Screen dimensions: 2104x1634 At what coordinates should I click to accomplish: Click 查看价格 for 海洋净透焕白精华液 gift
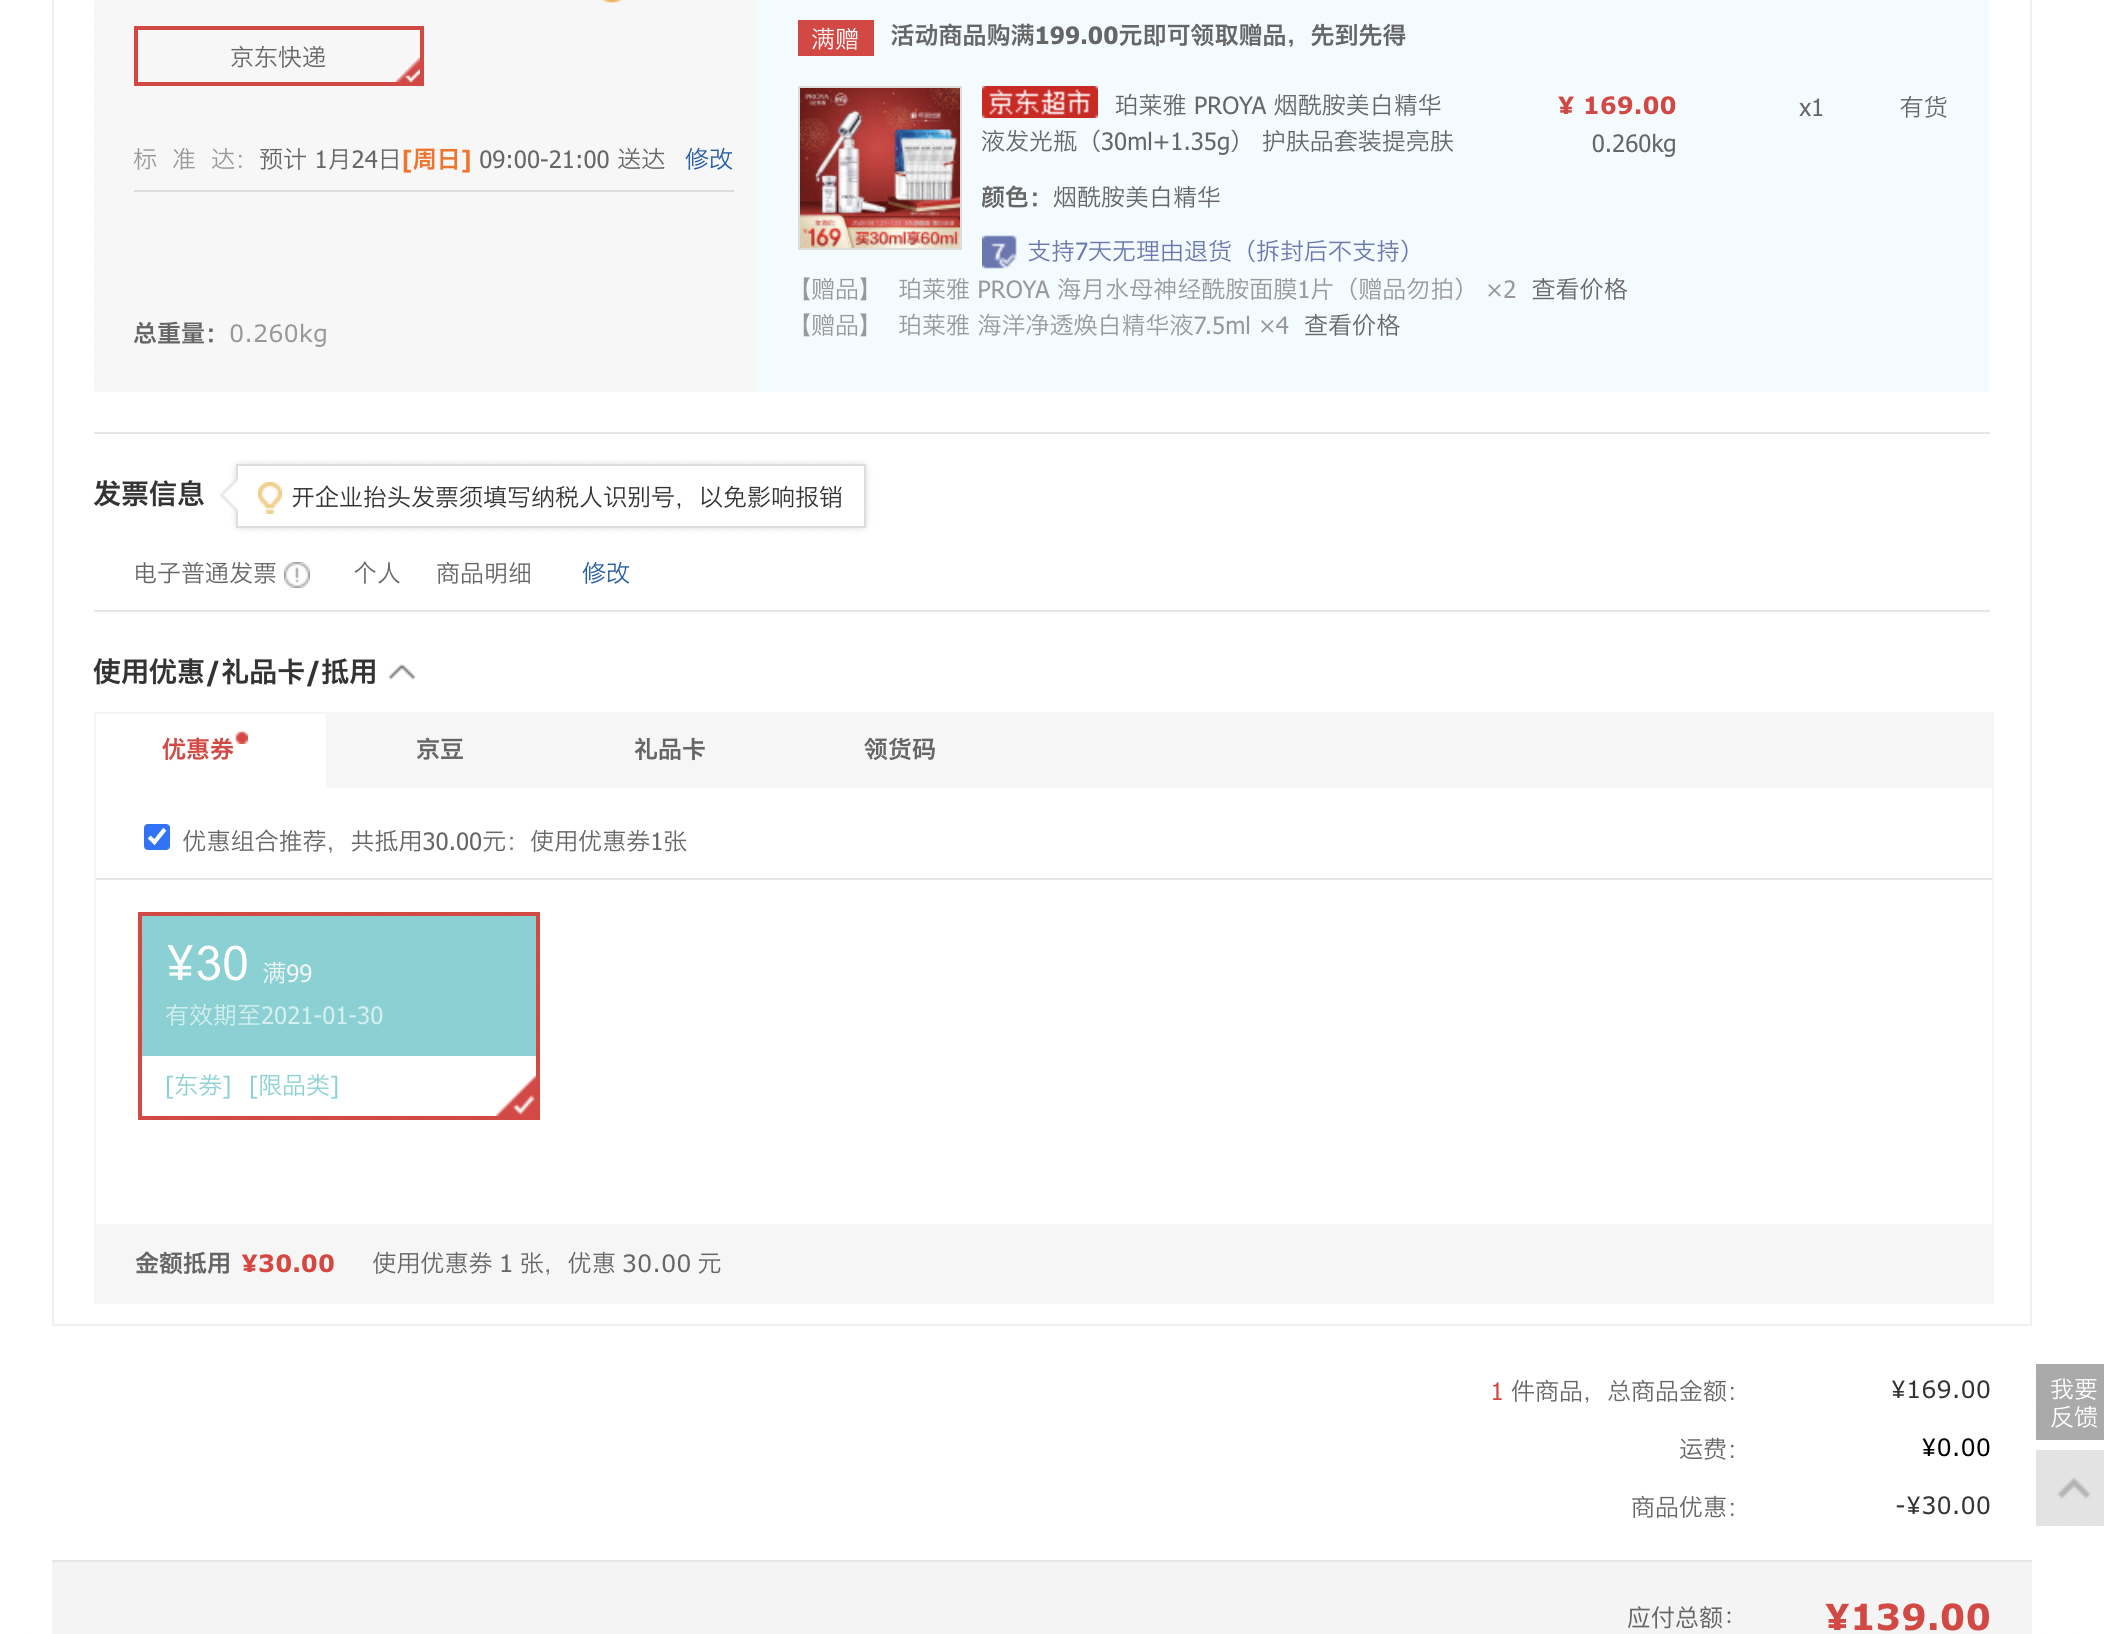1352,326
